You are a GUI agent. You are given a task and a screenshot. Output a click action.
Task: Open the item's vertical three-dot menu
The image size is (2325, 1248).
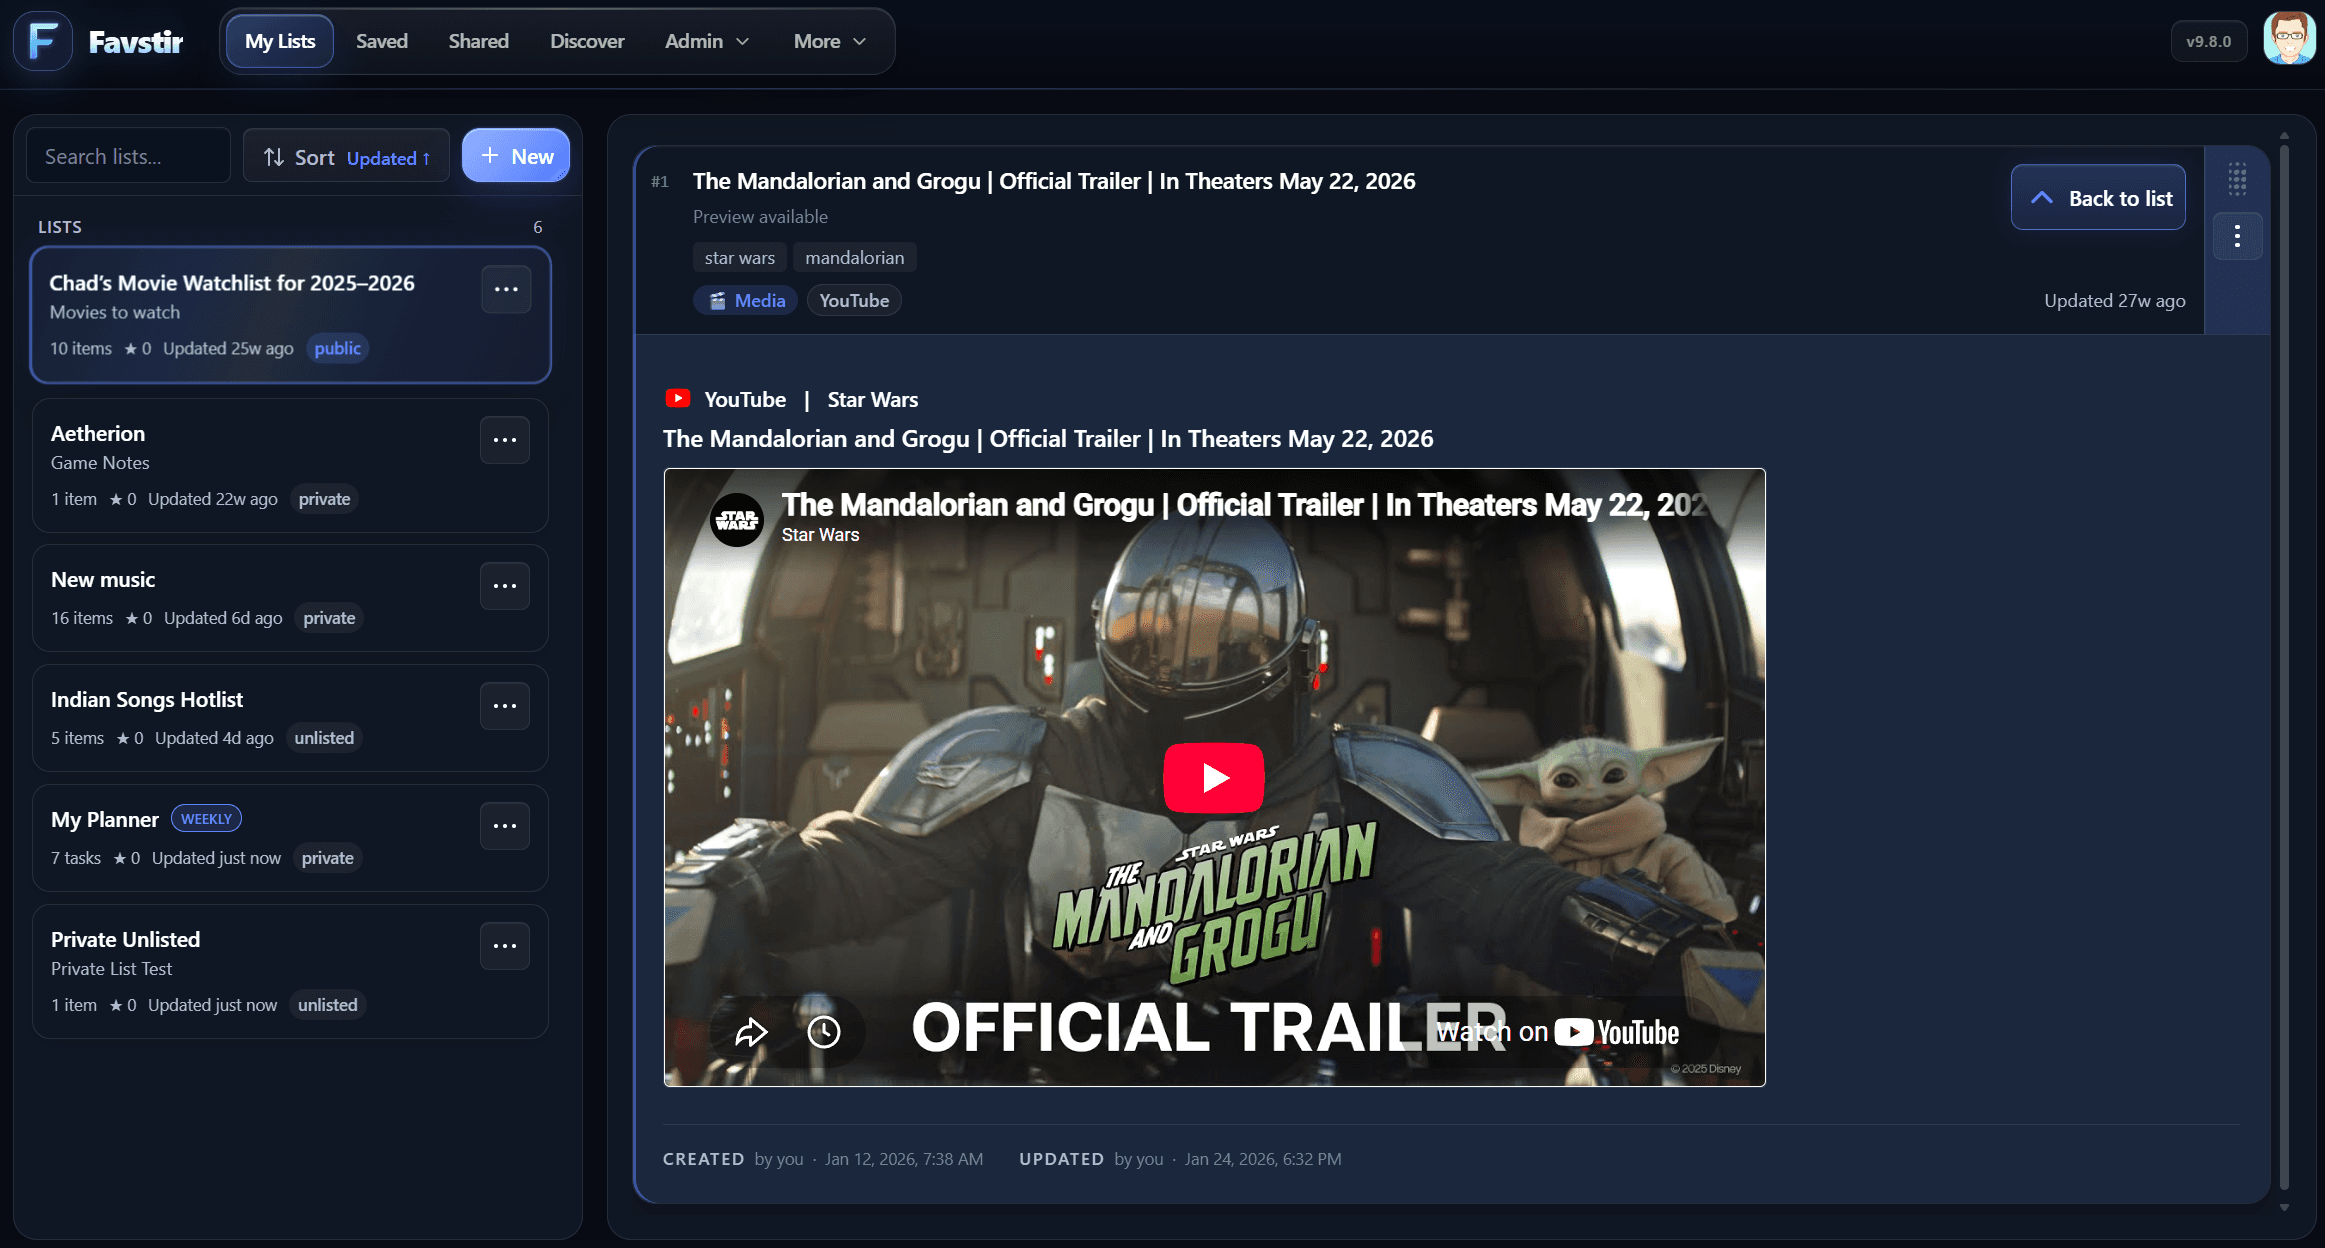[2237, 237]
